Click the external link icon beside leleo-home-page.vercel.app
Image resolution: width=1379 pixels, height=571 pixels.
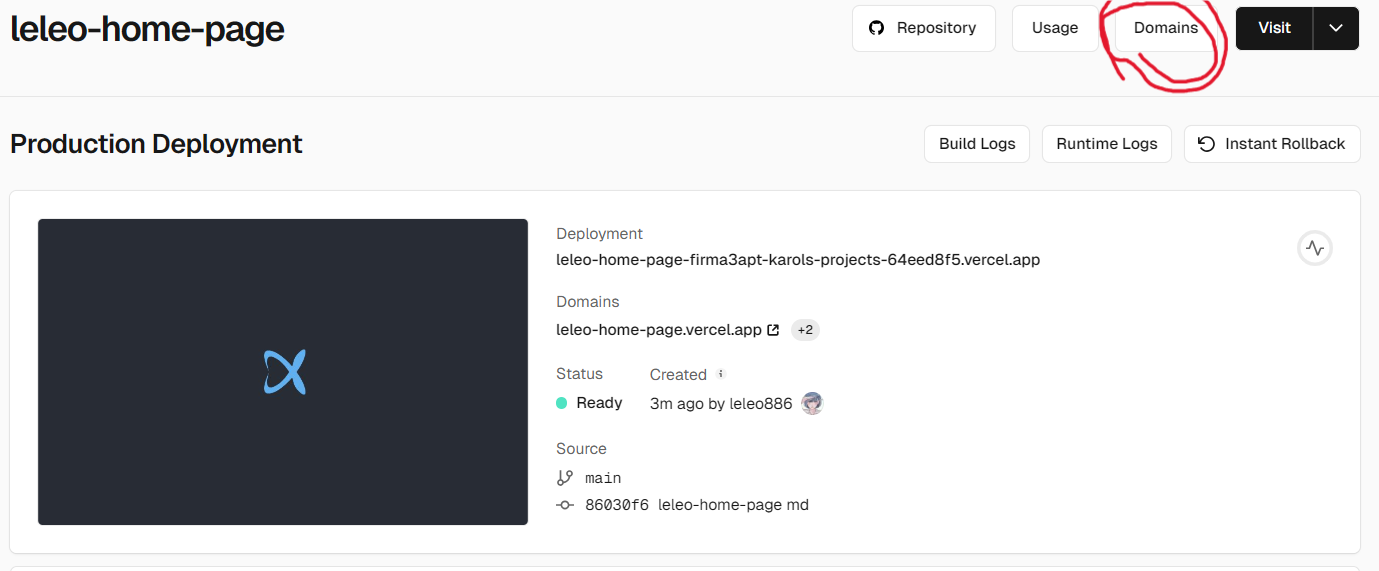tap(773, 330)
